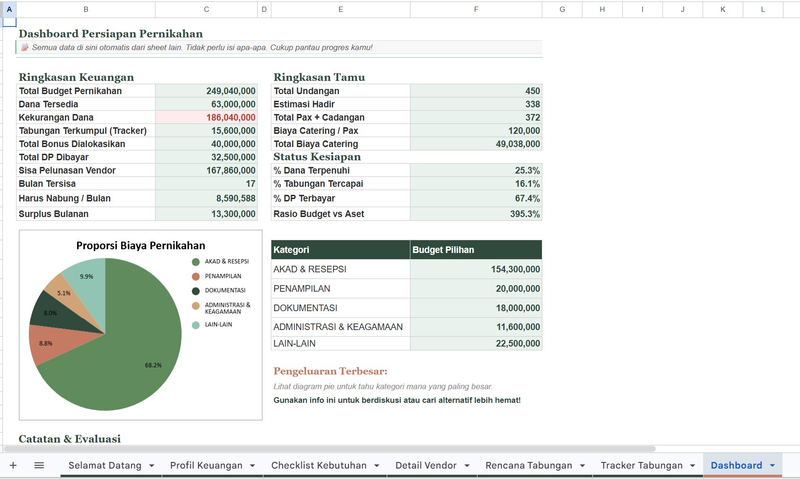Select cell Tabungan Terkumpul (Tracker)
The width and height of the screenshot is (800, 479).
86,131
